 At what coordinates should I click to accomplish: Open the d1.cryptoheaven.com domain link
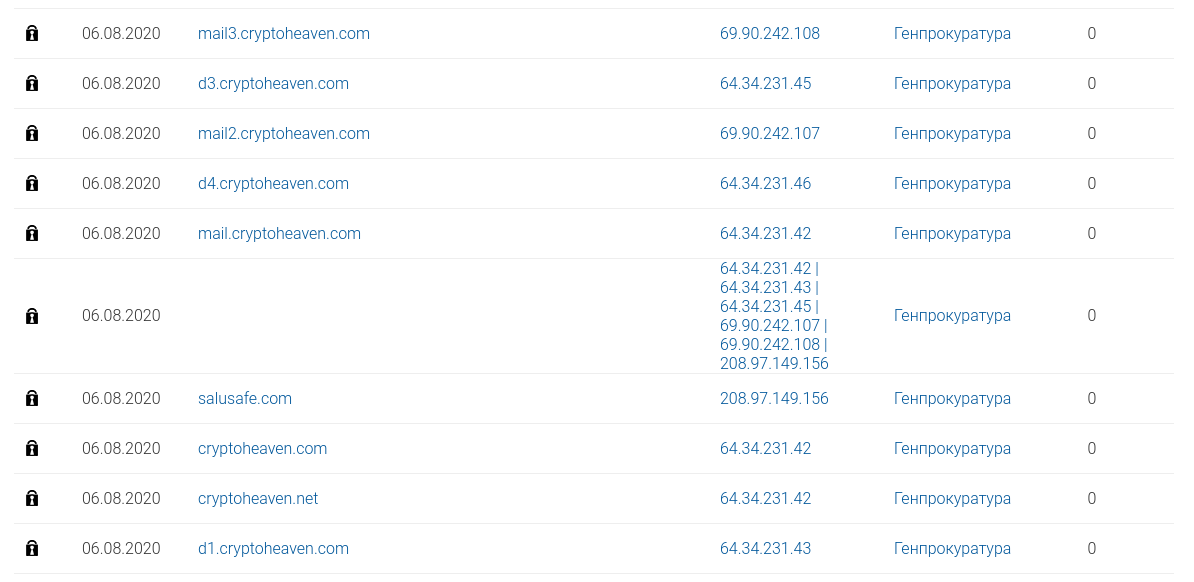(273, 548)
